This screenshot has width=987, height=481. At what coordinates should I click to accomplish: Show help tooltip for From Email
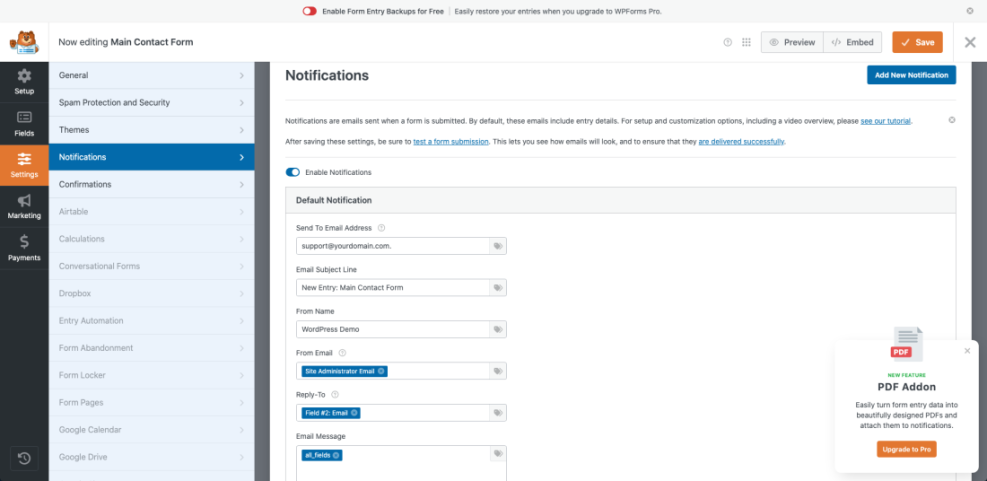click(342, 353)
